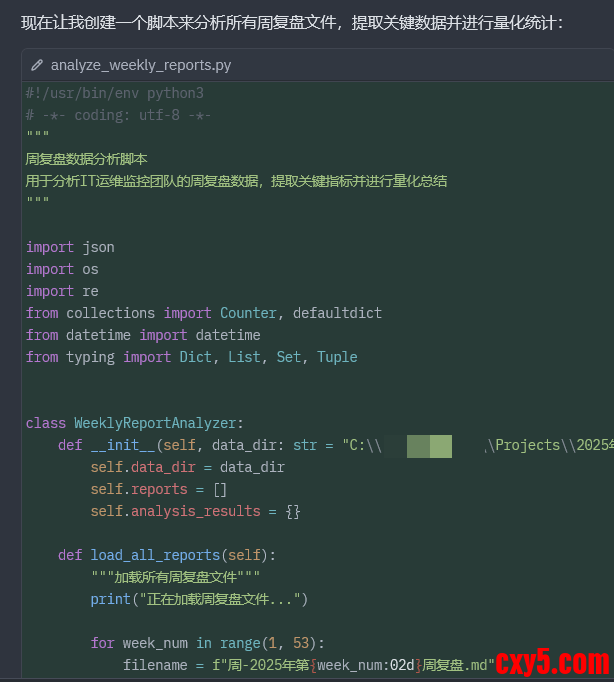This screenshot has height=682, width=614.
Task: Click the 'import os' line
Action: pos(62,269)
